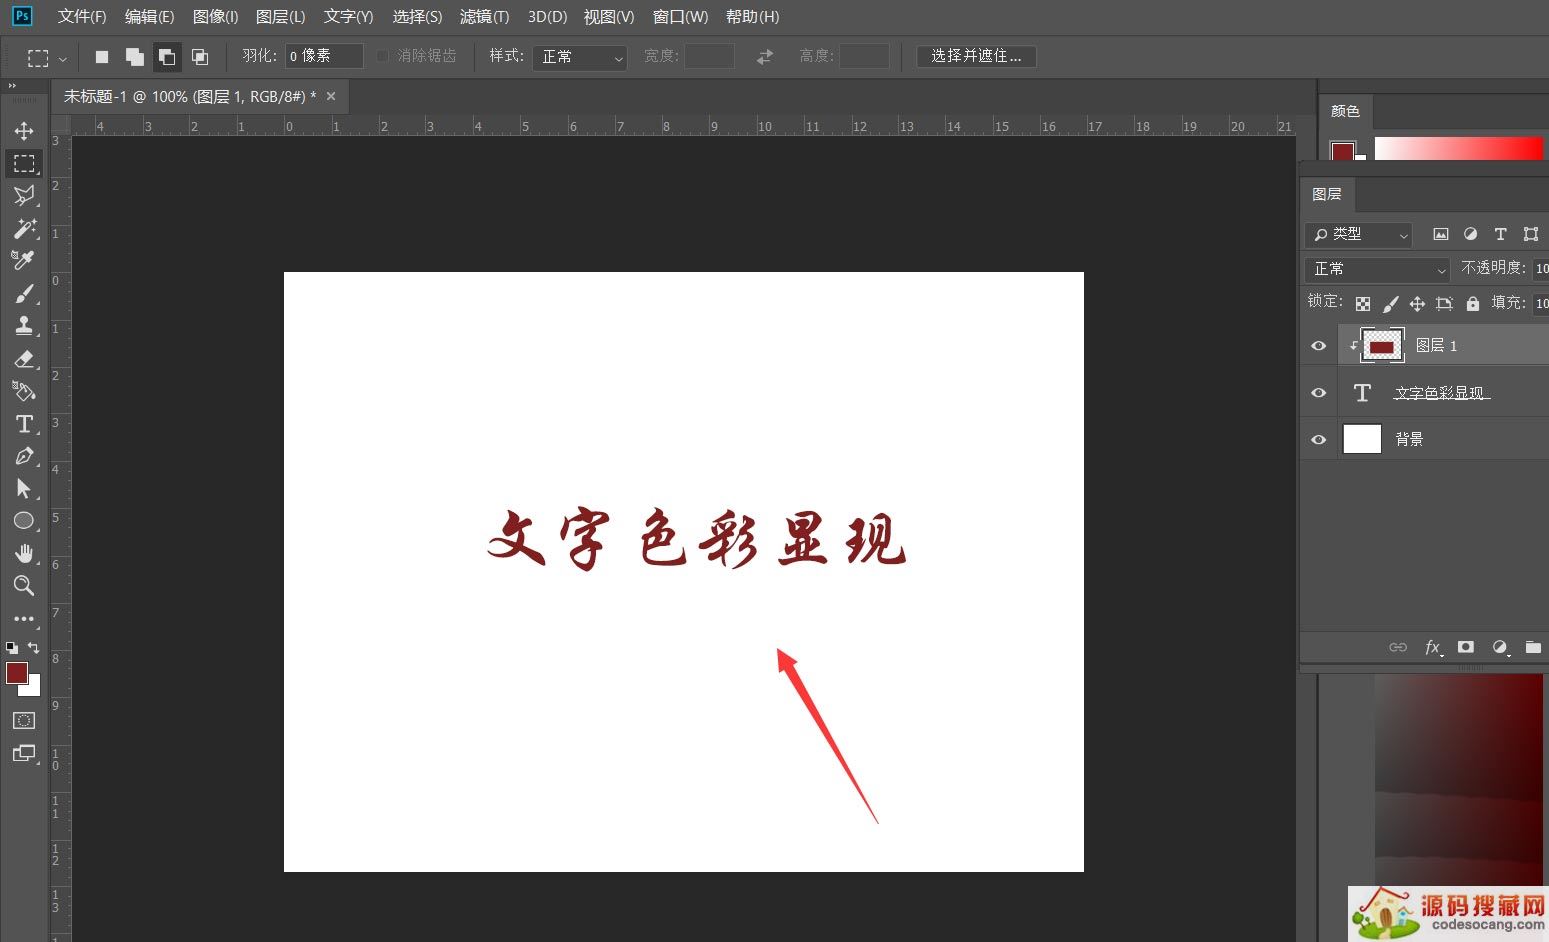Open the blend mode dropdown showing 正常
The width and height of the screenshot is (1549, 942).
pos(1376,269)
